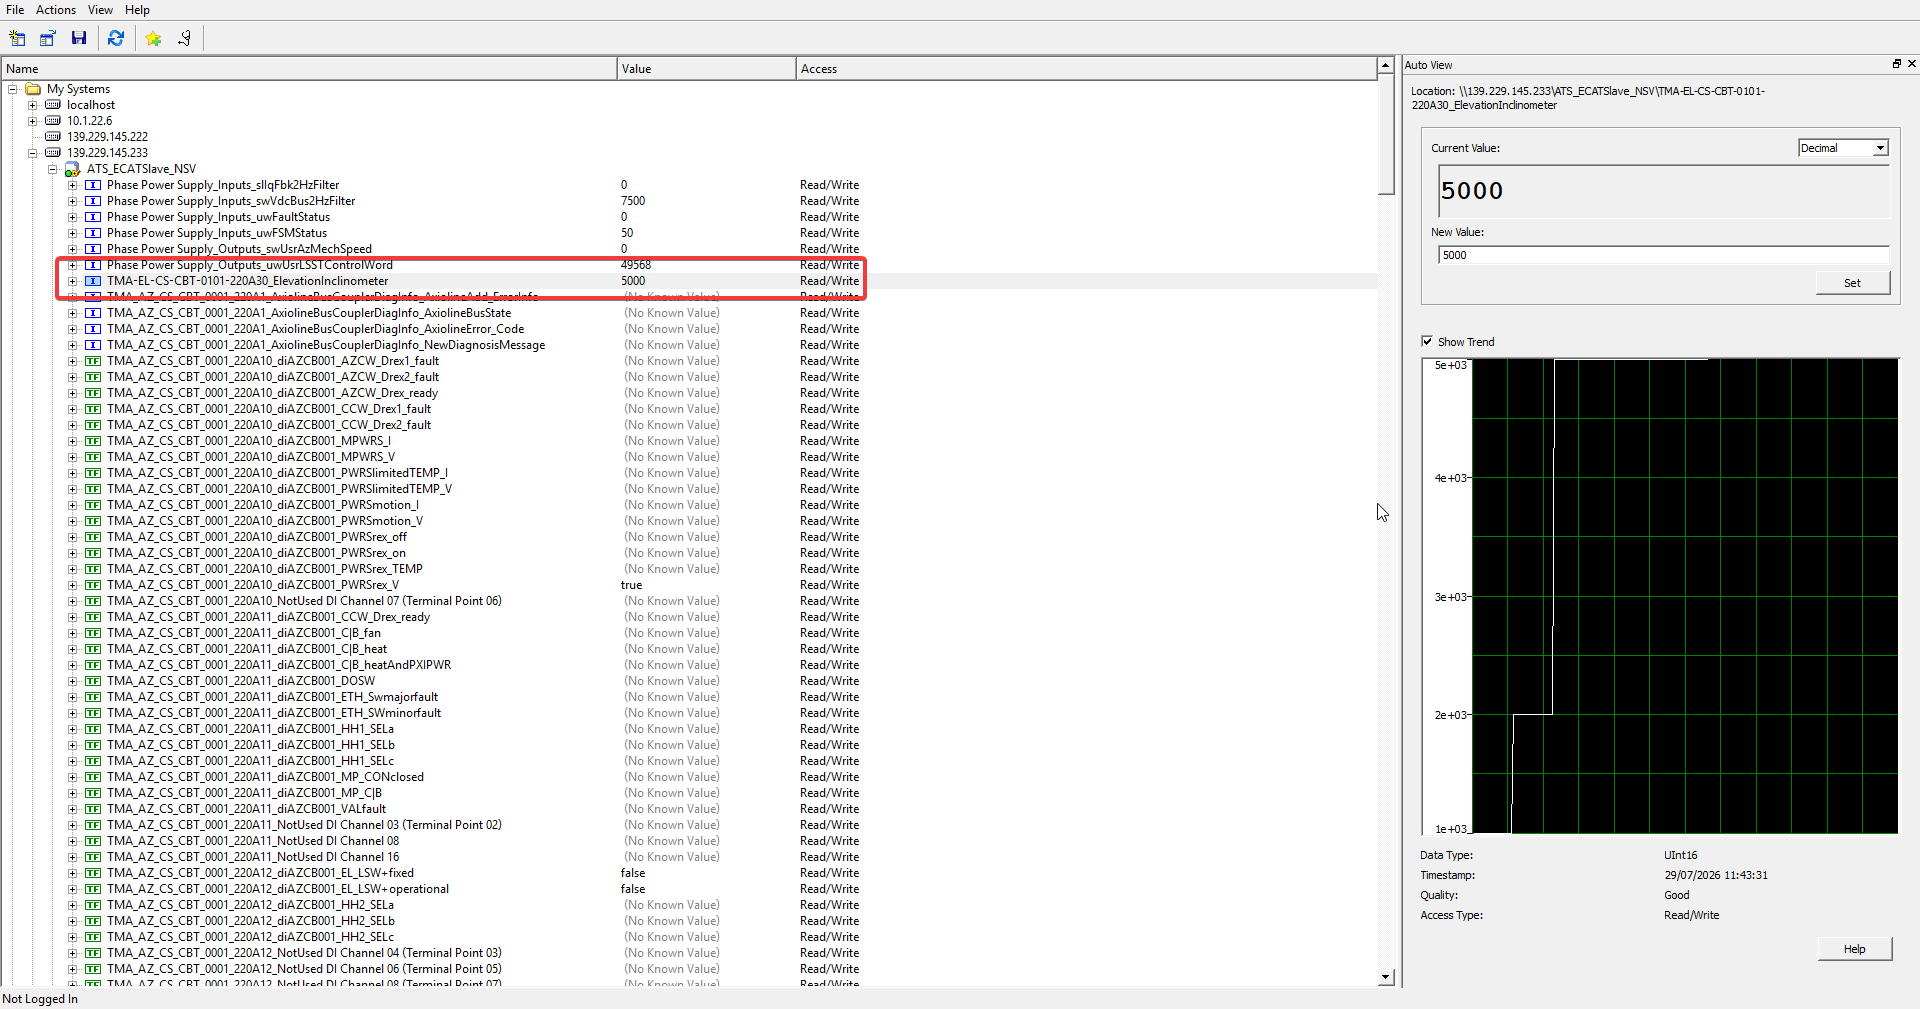Expand the Outputs_swUsrAzMechSpeed variable node
Viewport: 1920px width, 1009px height.
point(73,249)
